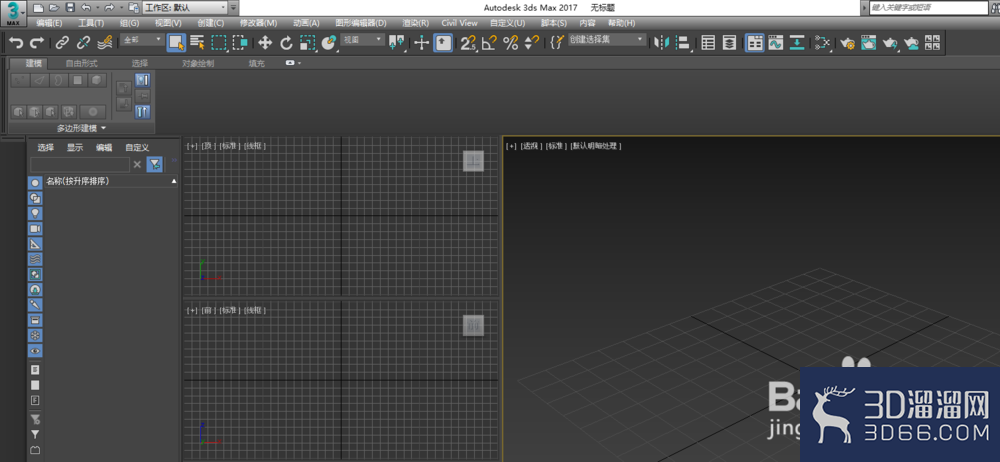Toggle the Angle Snap button
Screen dimensions: 1000x462
489,43
